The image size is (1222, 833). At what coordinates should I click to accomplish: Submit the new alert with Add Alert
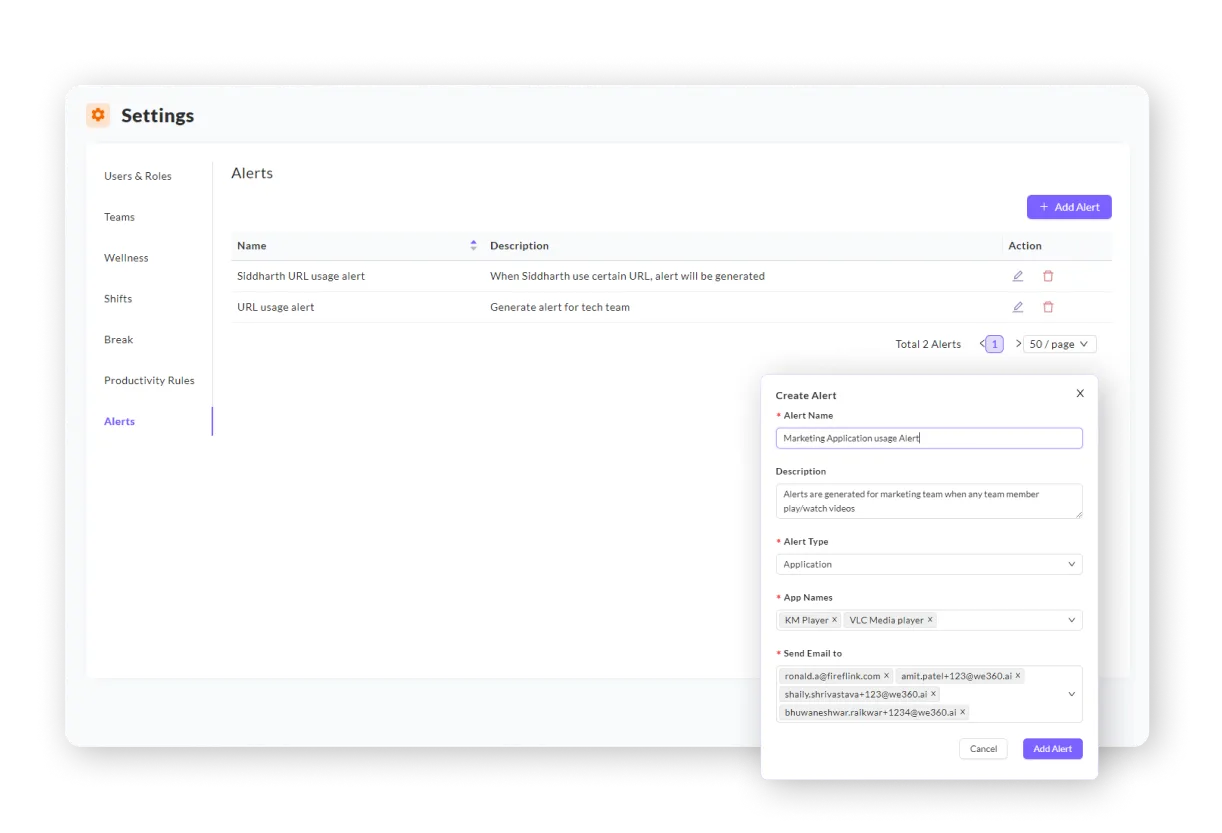(1052, 748)
